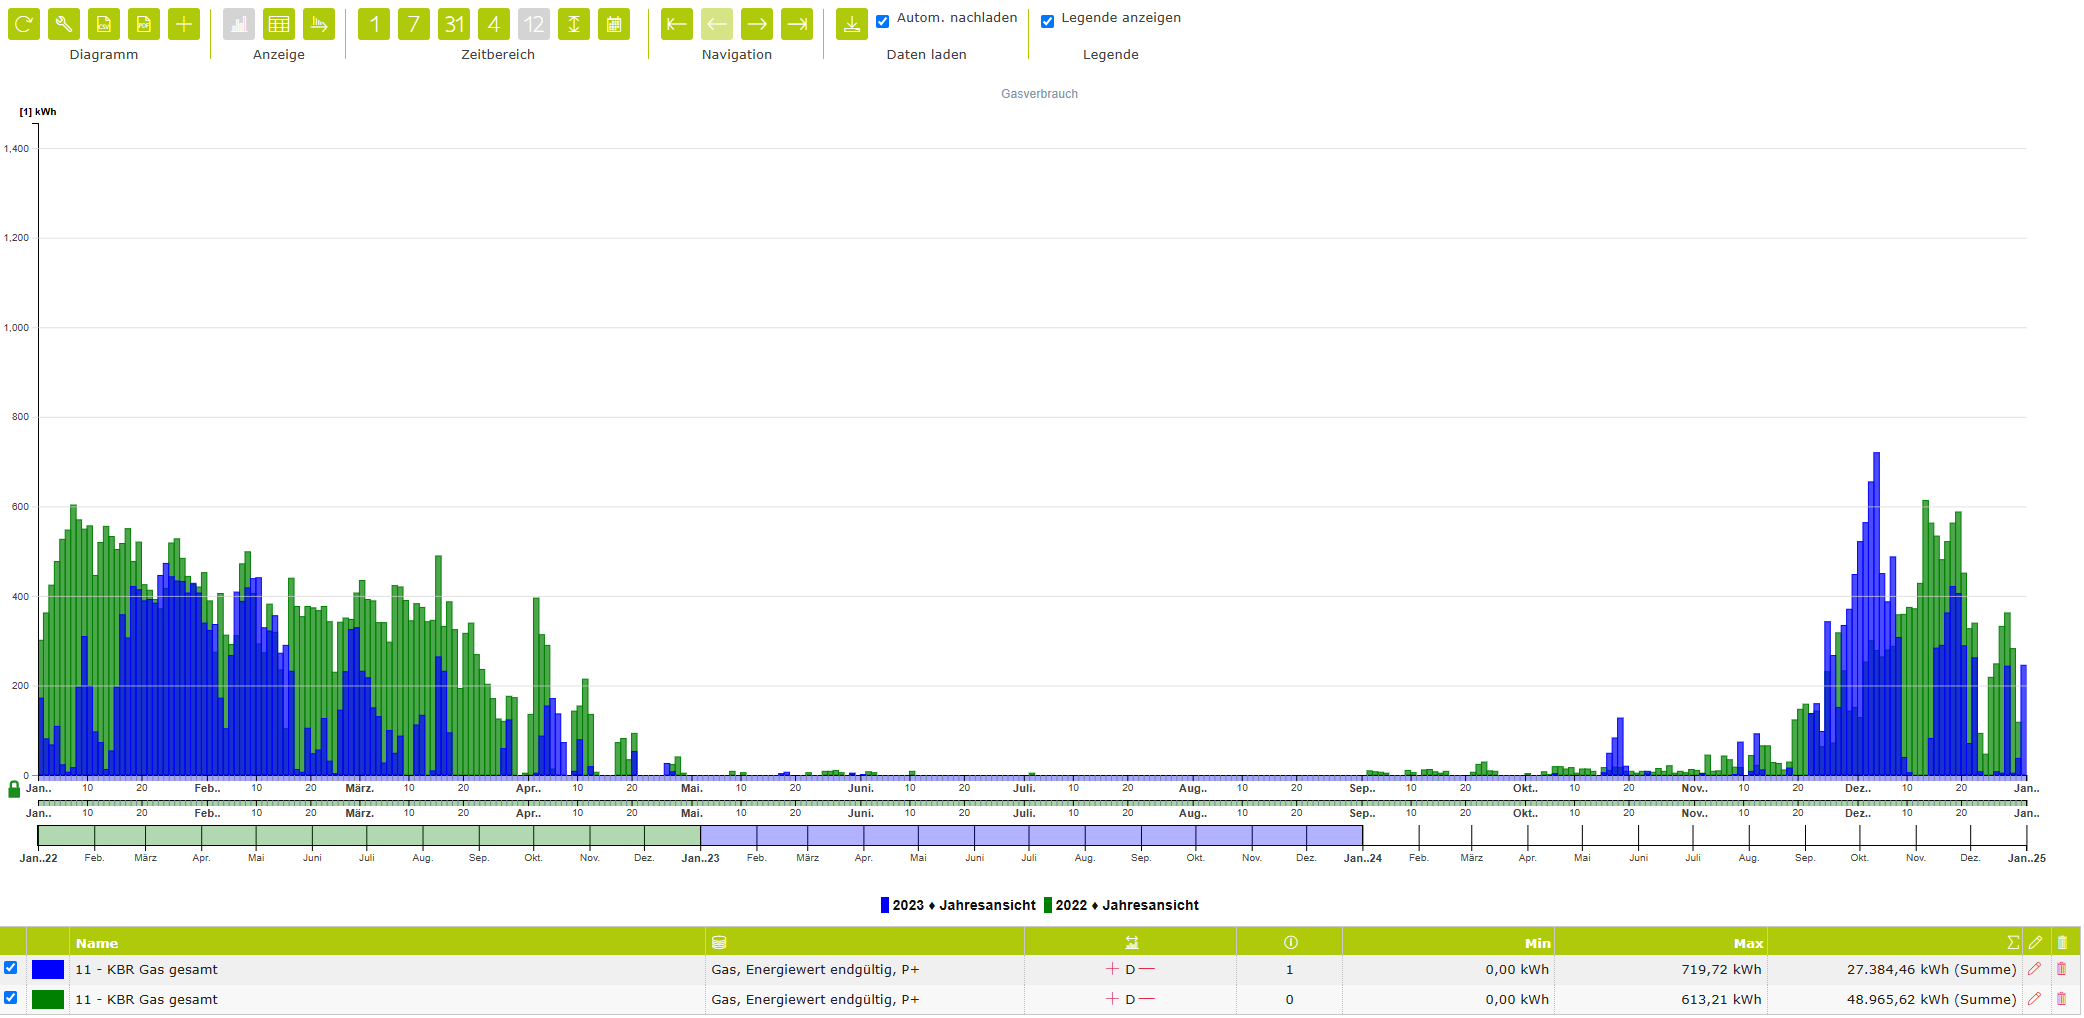Hide the blue 2023 series row checkbox
The image size is (2084, 1018).
[11, 968]
